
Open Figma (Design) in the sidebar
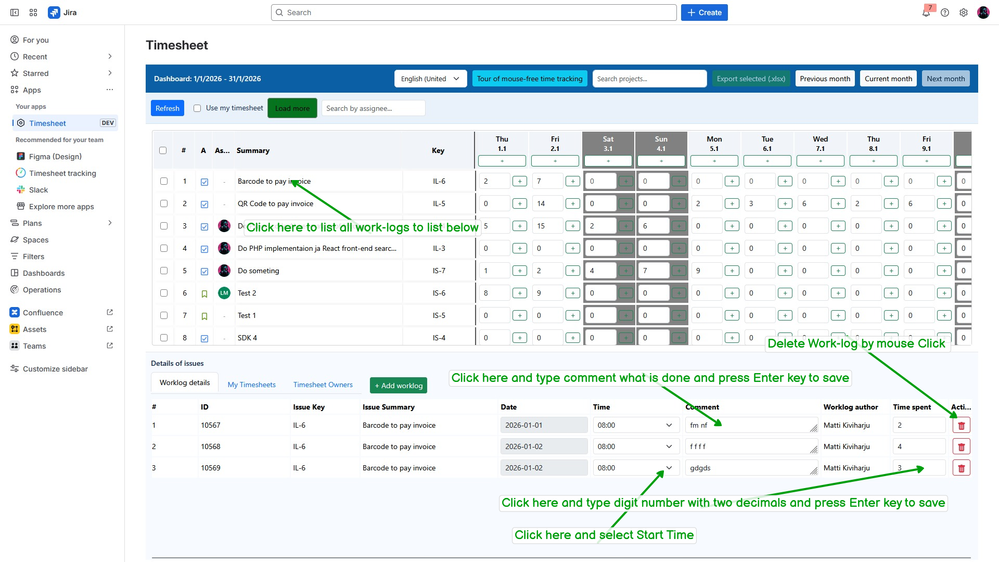point(55,156)
